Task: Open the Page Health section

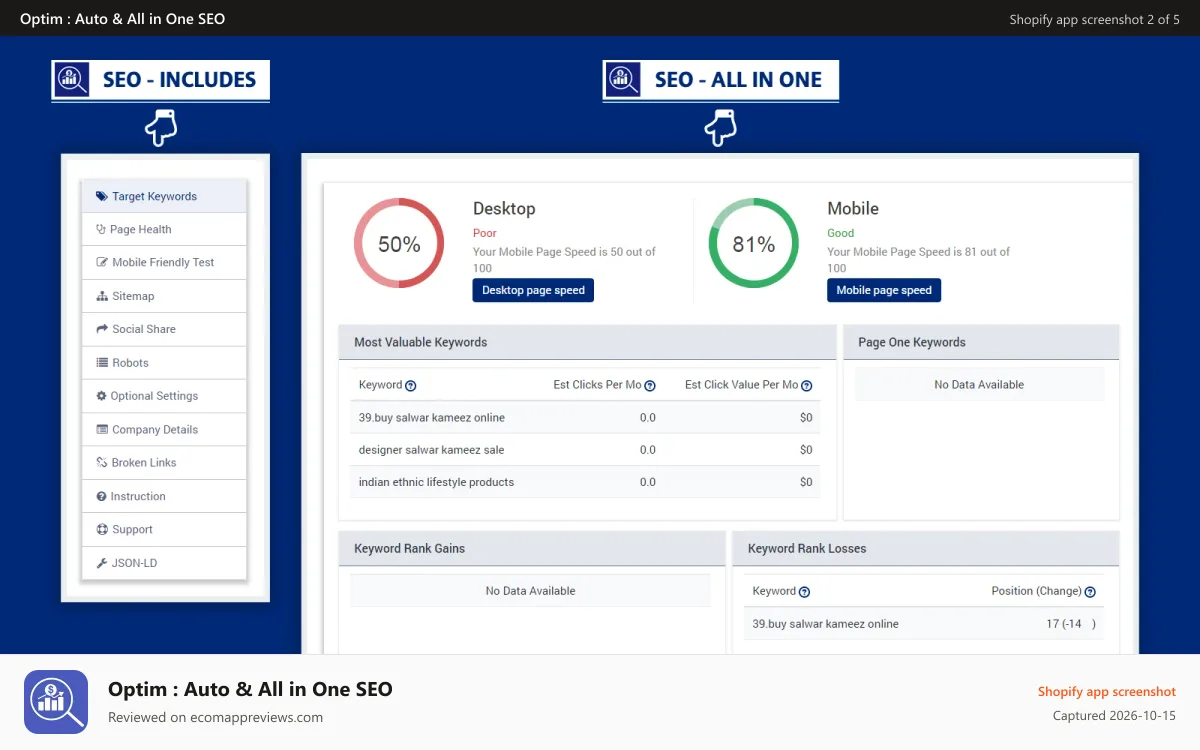Action: (x=164, y=230)
